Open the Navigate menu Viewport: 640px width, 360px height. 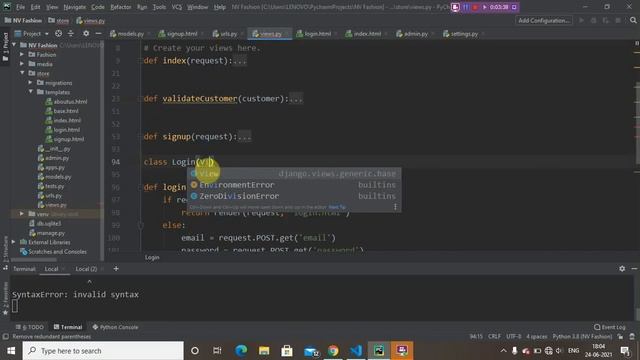[75, 7]
